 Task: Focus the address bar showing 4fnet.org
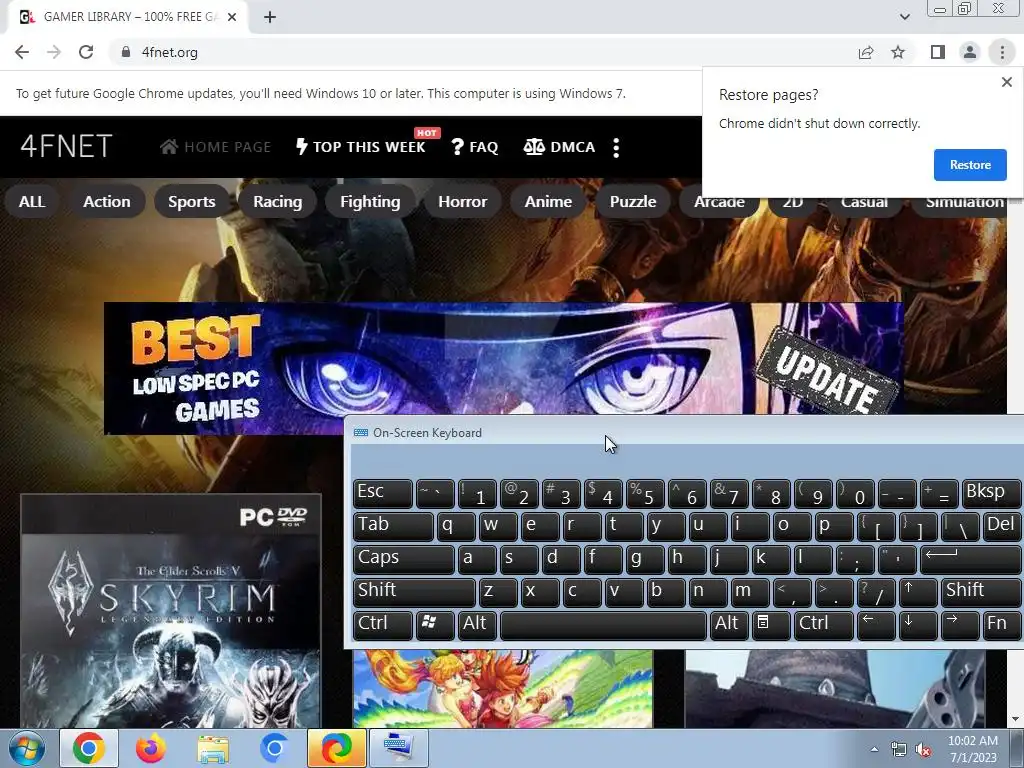[483, 52]
